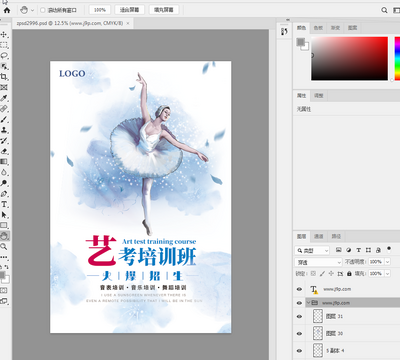Enable scroll all windows checkbox
This screenshot has height=360, width=400.
(x=43, y=10)
